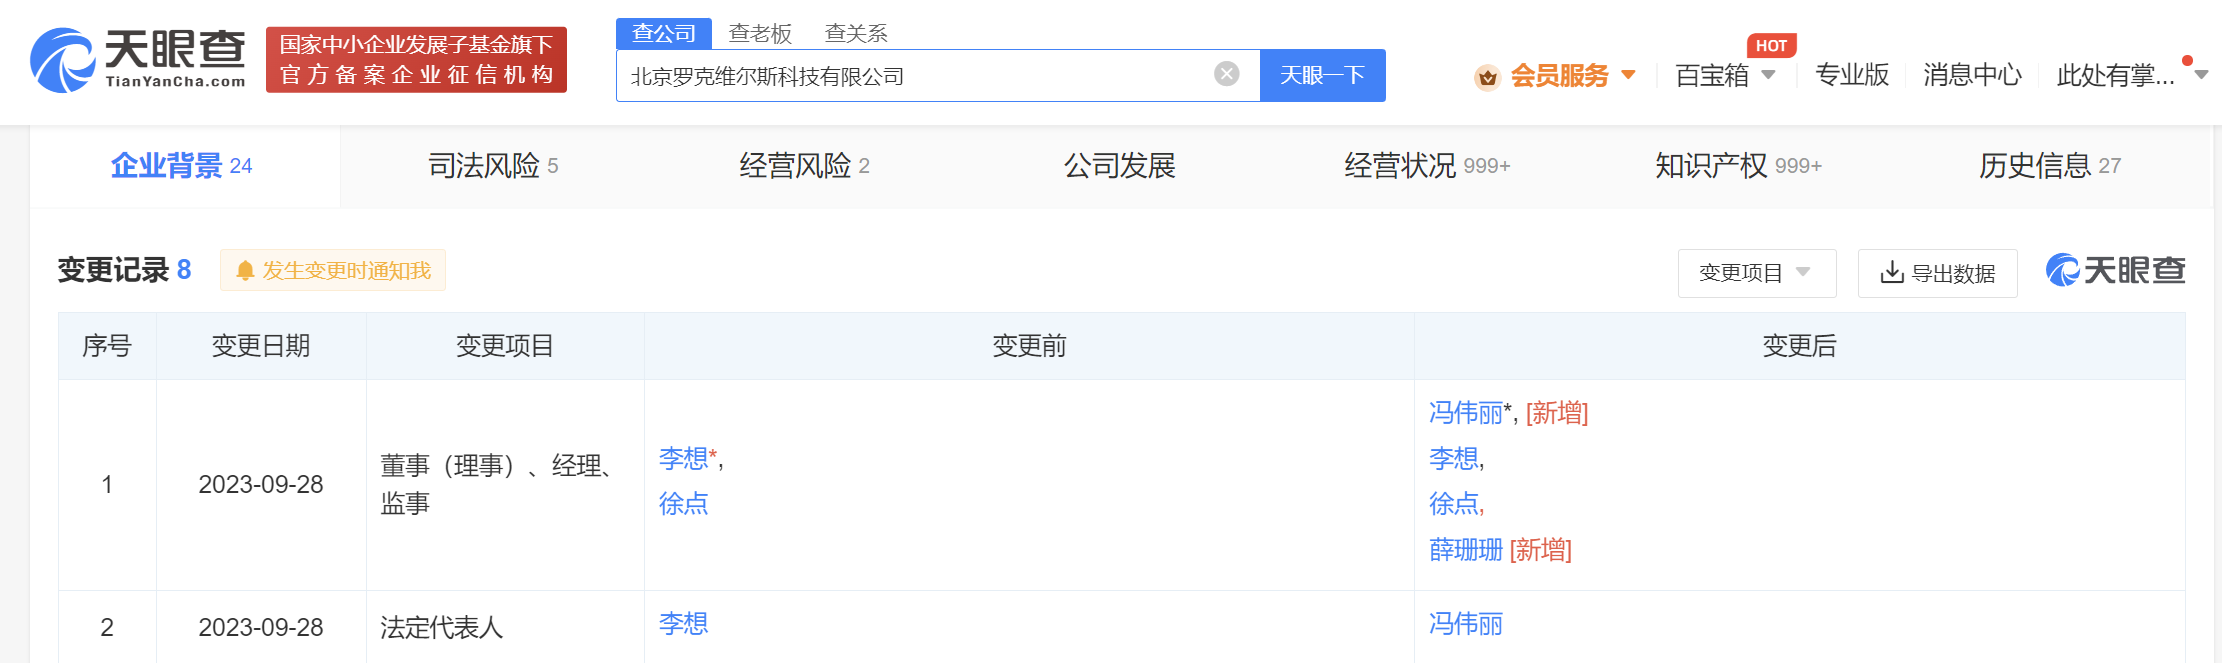Click the 2023-09-28 date in row 2
The image size is (2222, 663).
point(261,628)
